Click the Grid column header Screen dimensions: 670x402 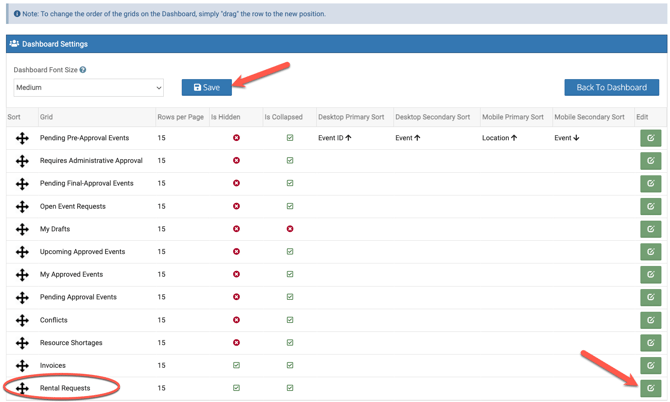(46, 117)
